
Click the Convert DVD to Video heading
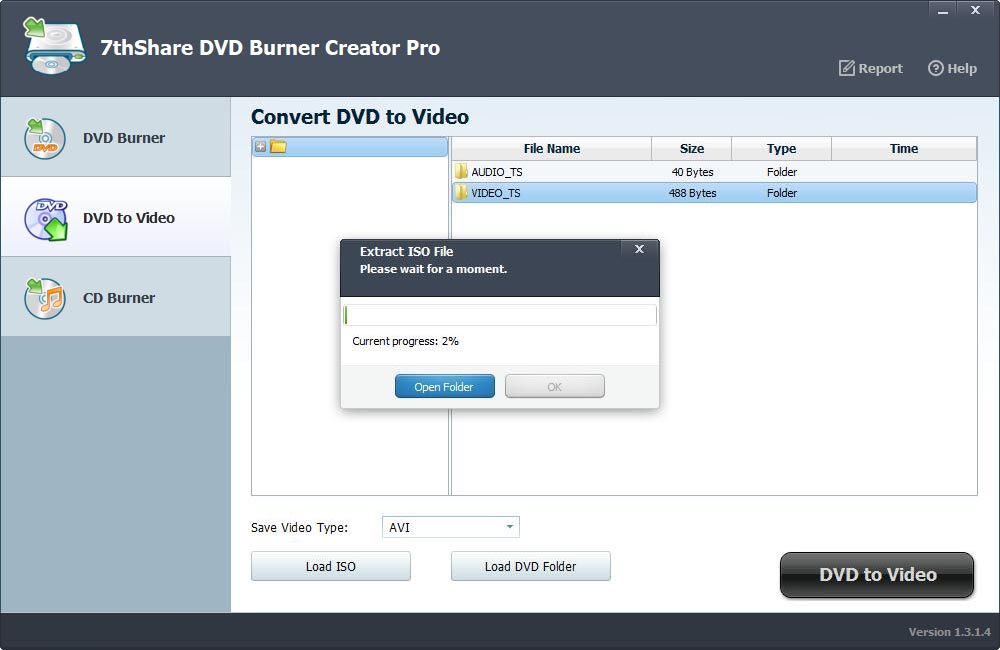[x=360, y=117]
